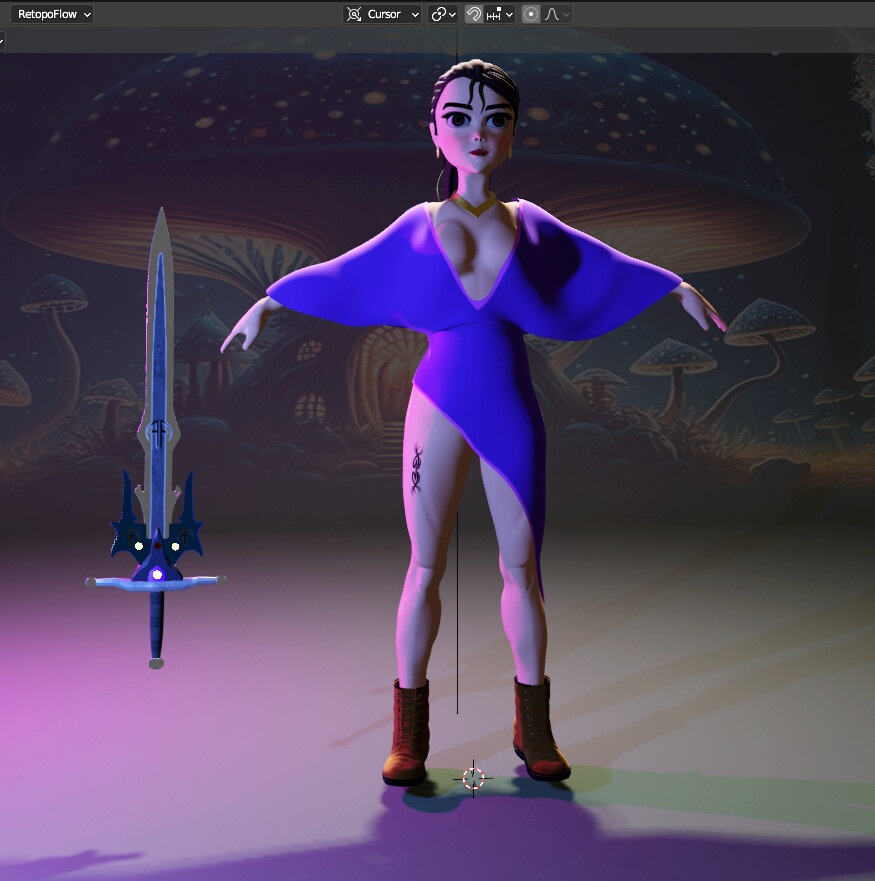Expand the collapsed chevron on the left edge
Screen dimensions: 875x881
coord(3,41)
